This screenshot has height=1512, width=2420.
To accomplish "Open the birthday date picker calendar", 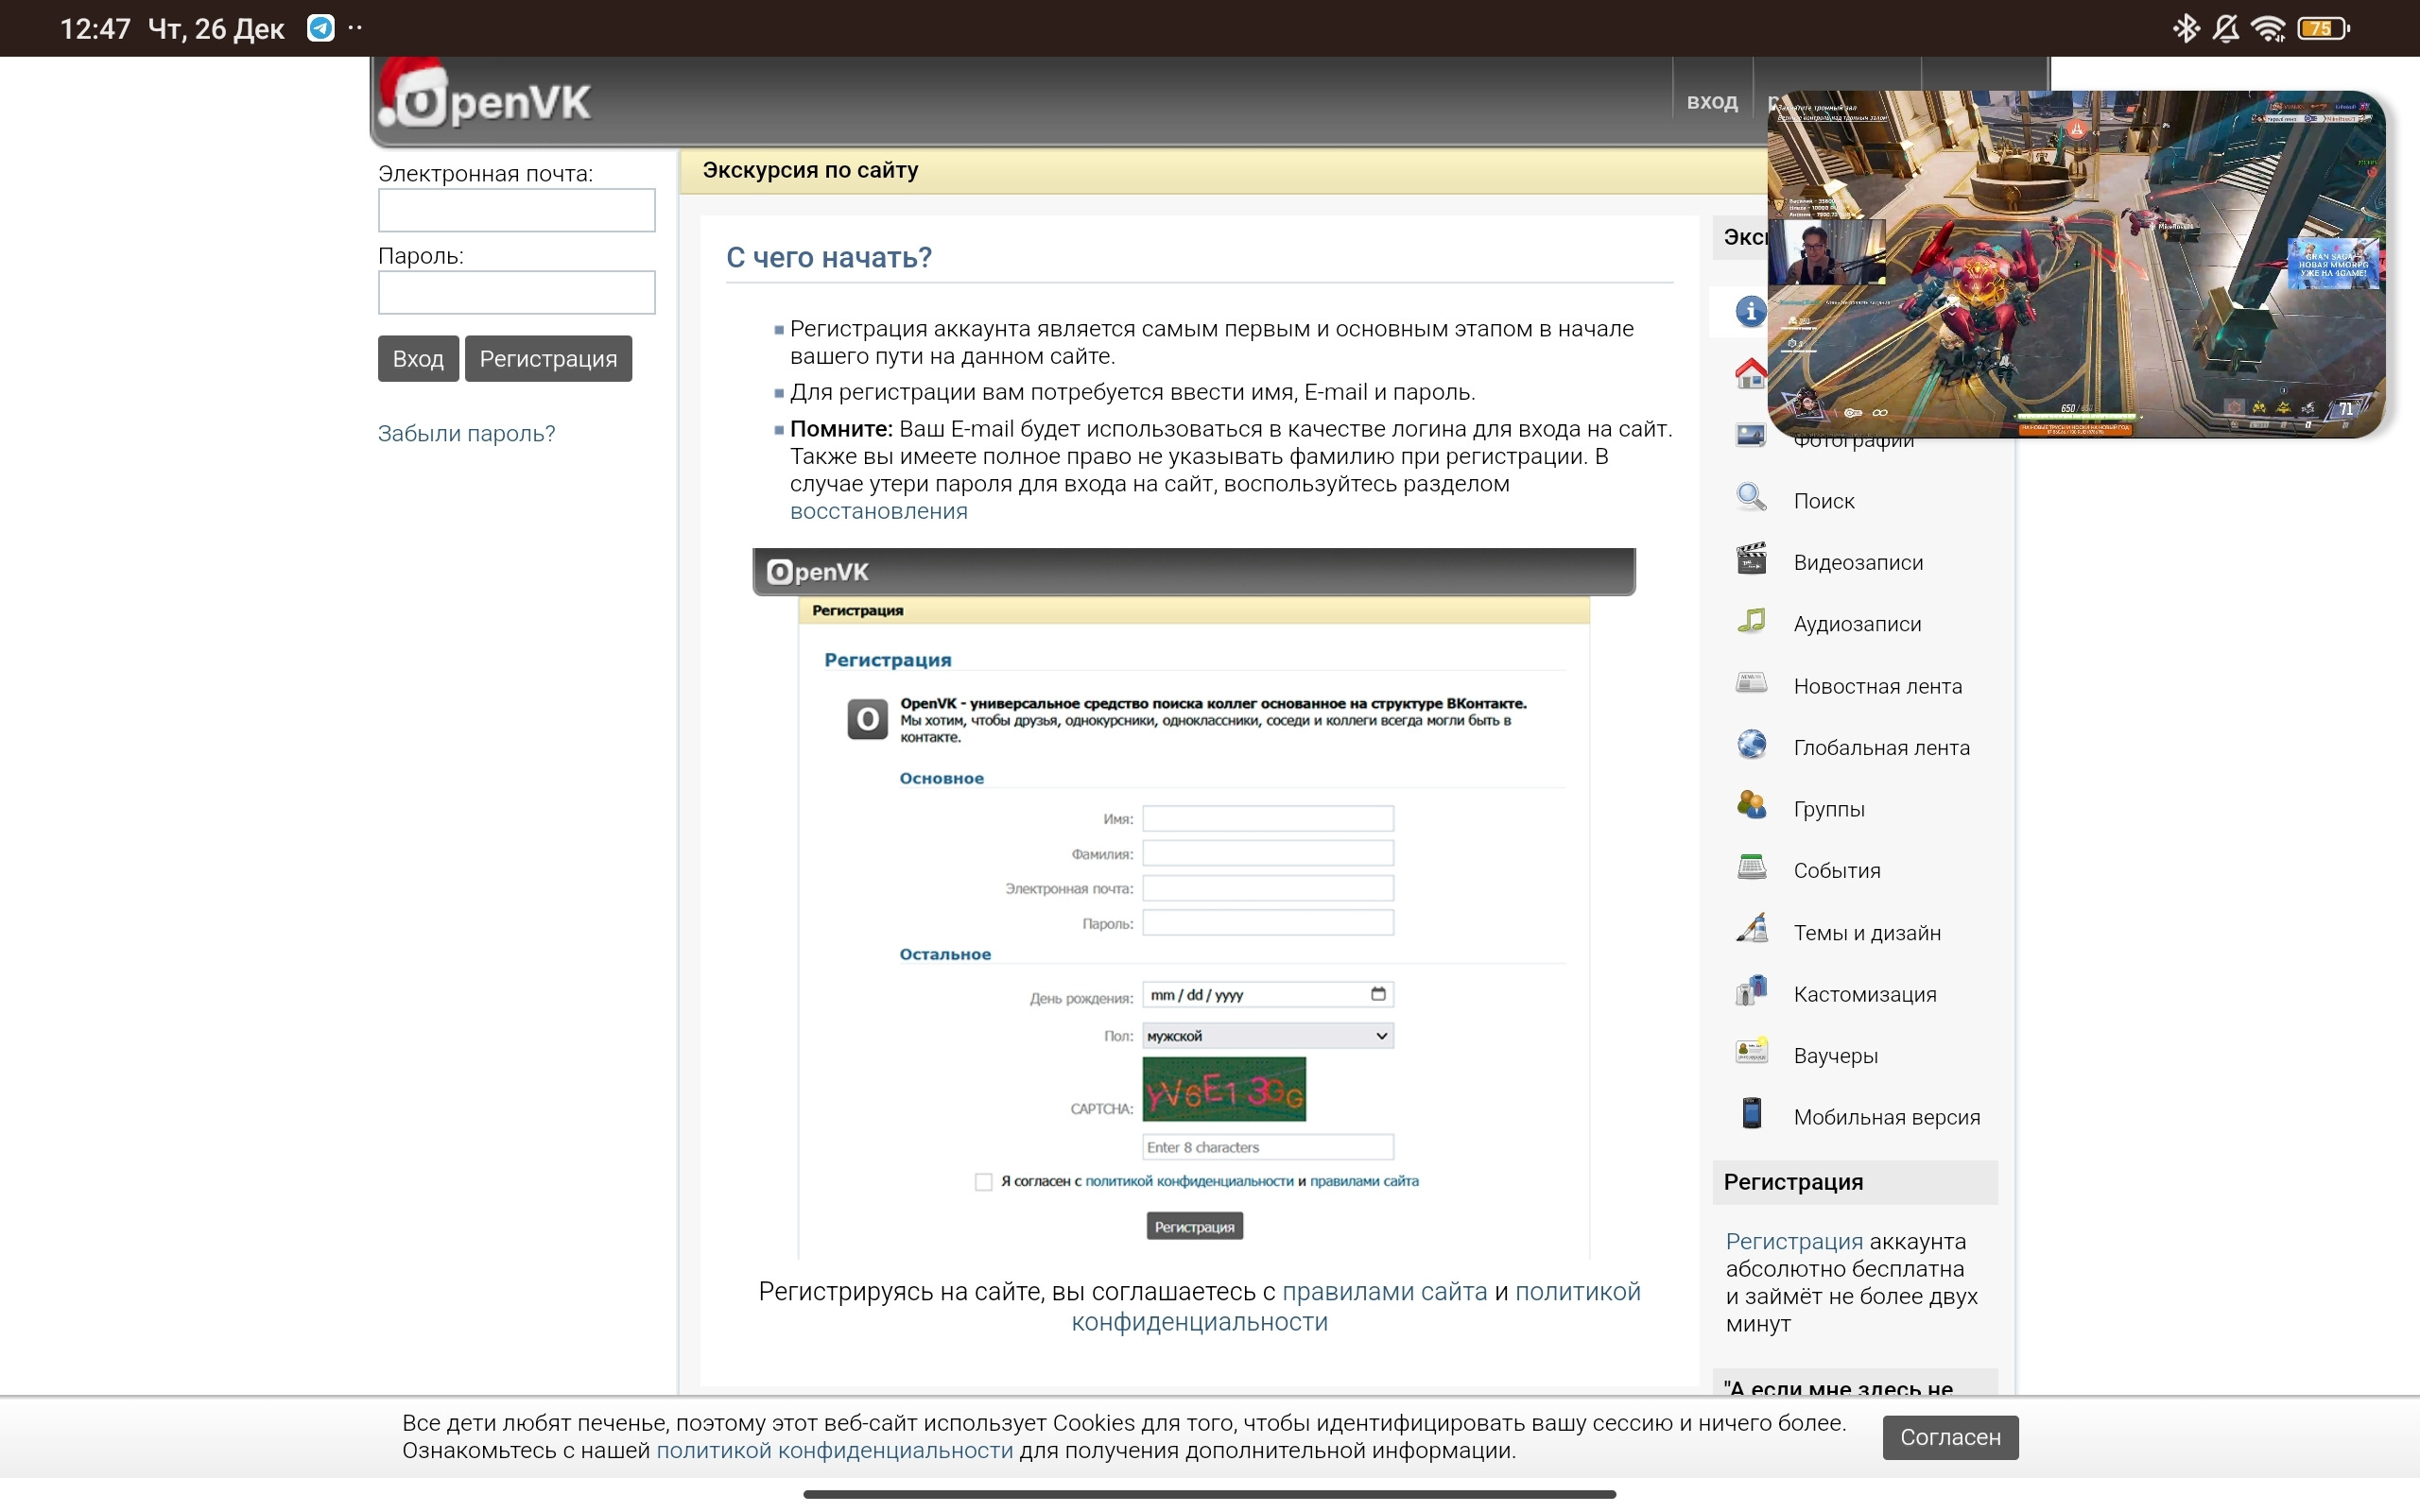I will click(x=1378, y=994).
